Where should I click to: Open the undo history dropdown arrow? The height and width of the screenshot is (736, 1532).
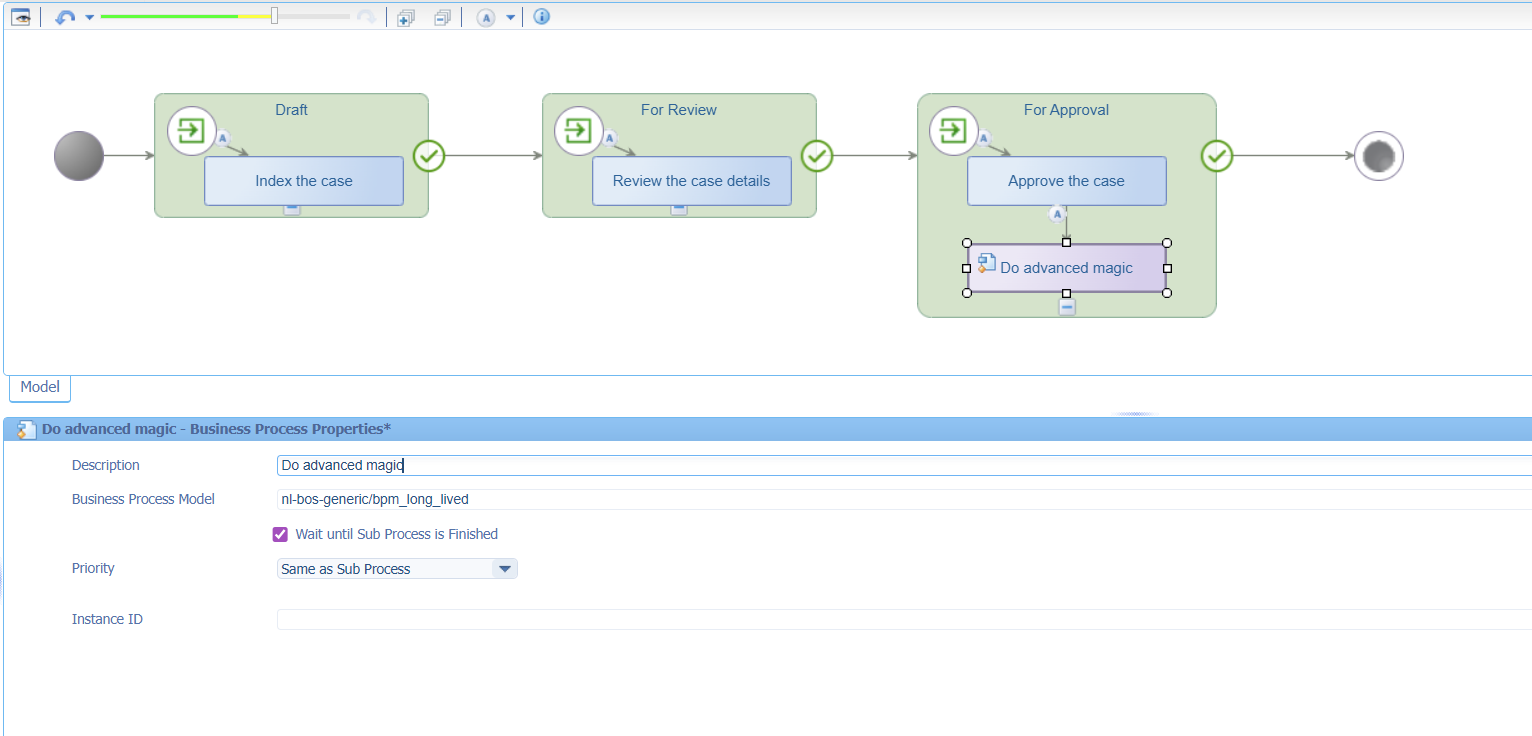89,17
